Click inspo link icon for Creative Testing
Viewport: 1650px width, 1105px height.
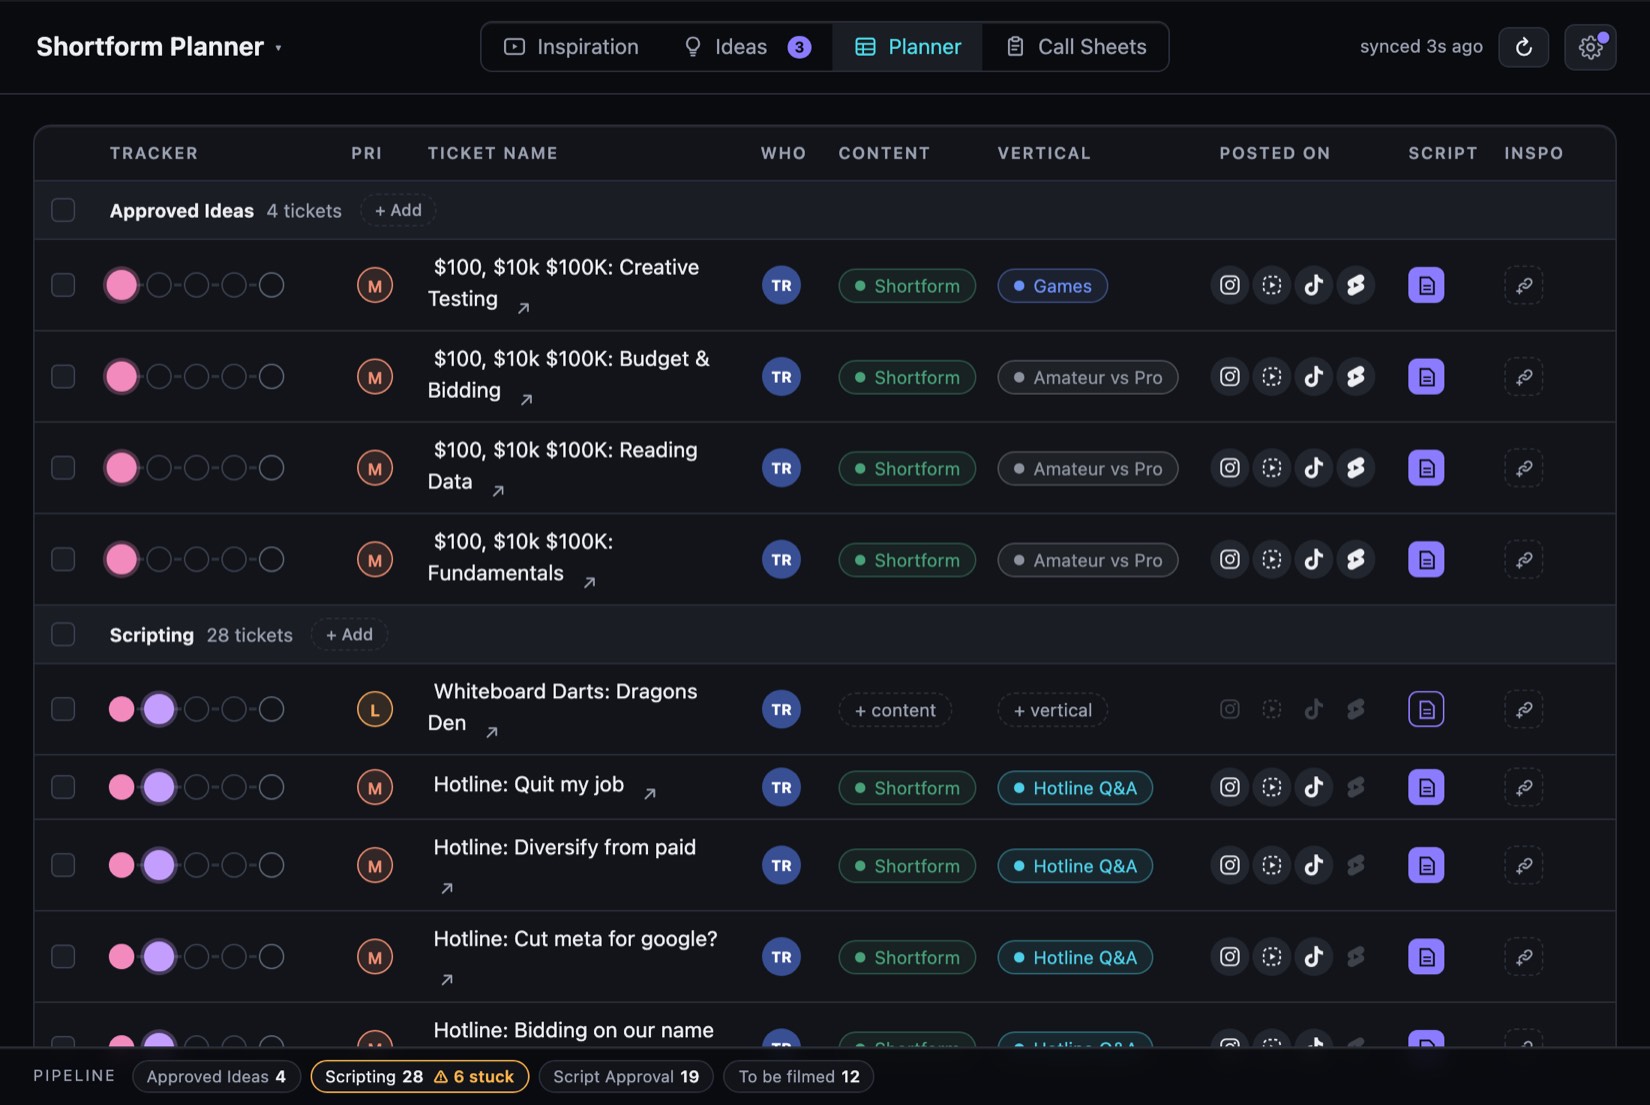click(x=1524, y=285)
